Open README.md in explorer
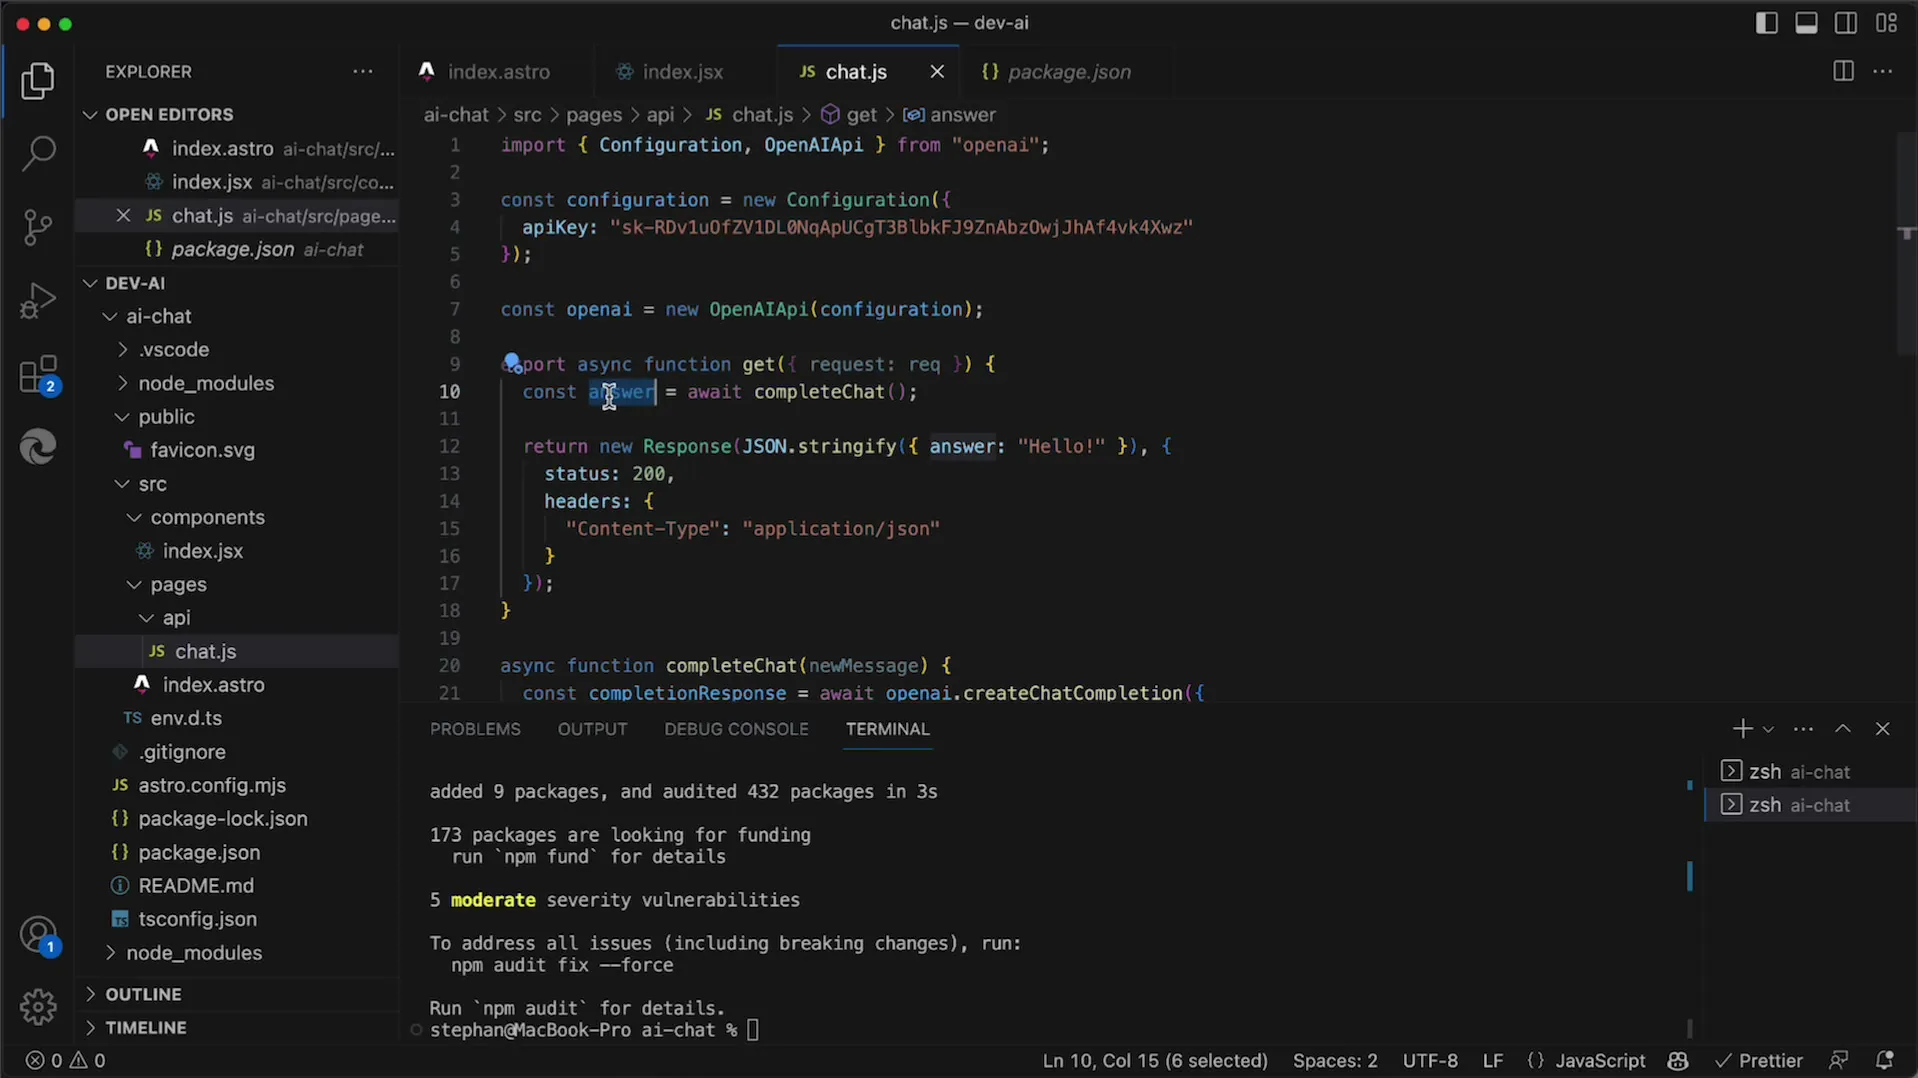1918x1078 pixels. click(237, 886)
